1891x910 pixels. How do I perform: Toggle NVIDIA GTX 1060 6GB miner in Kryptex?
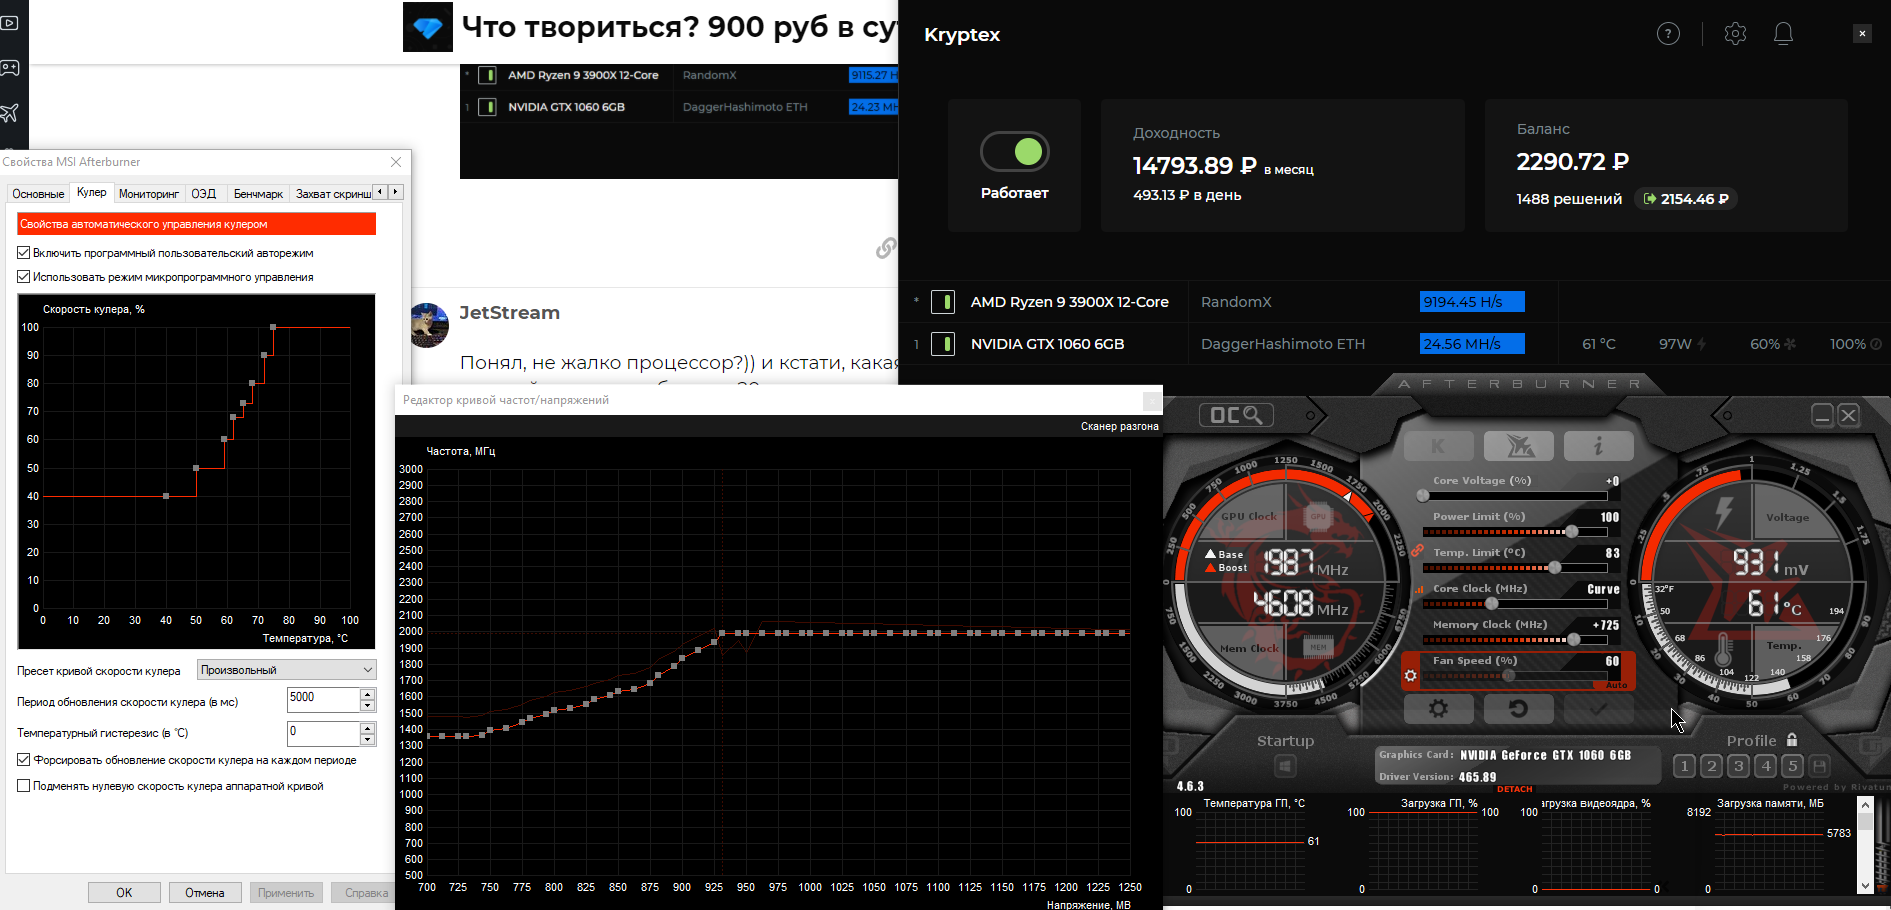pyautogui.click(x=942, y=344)
